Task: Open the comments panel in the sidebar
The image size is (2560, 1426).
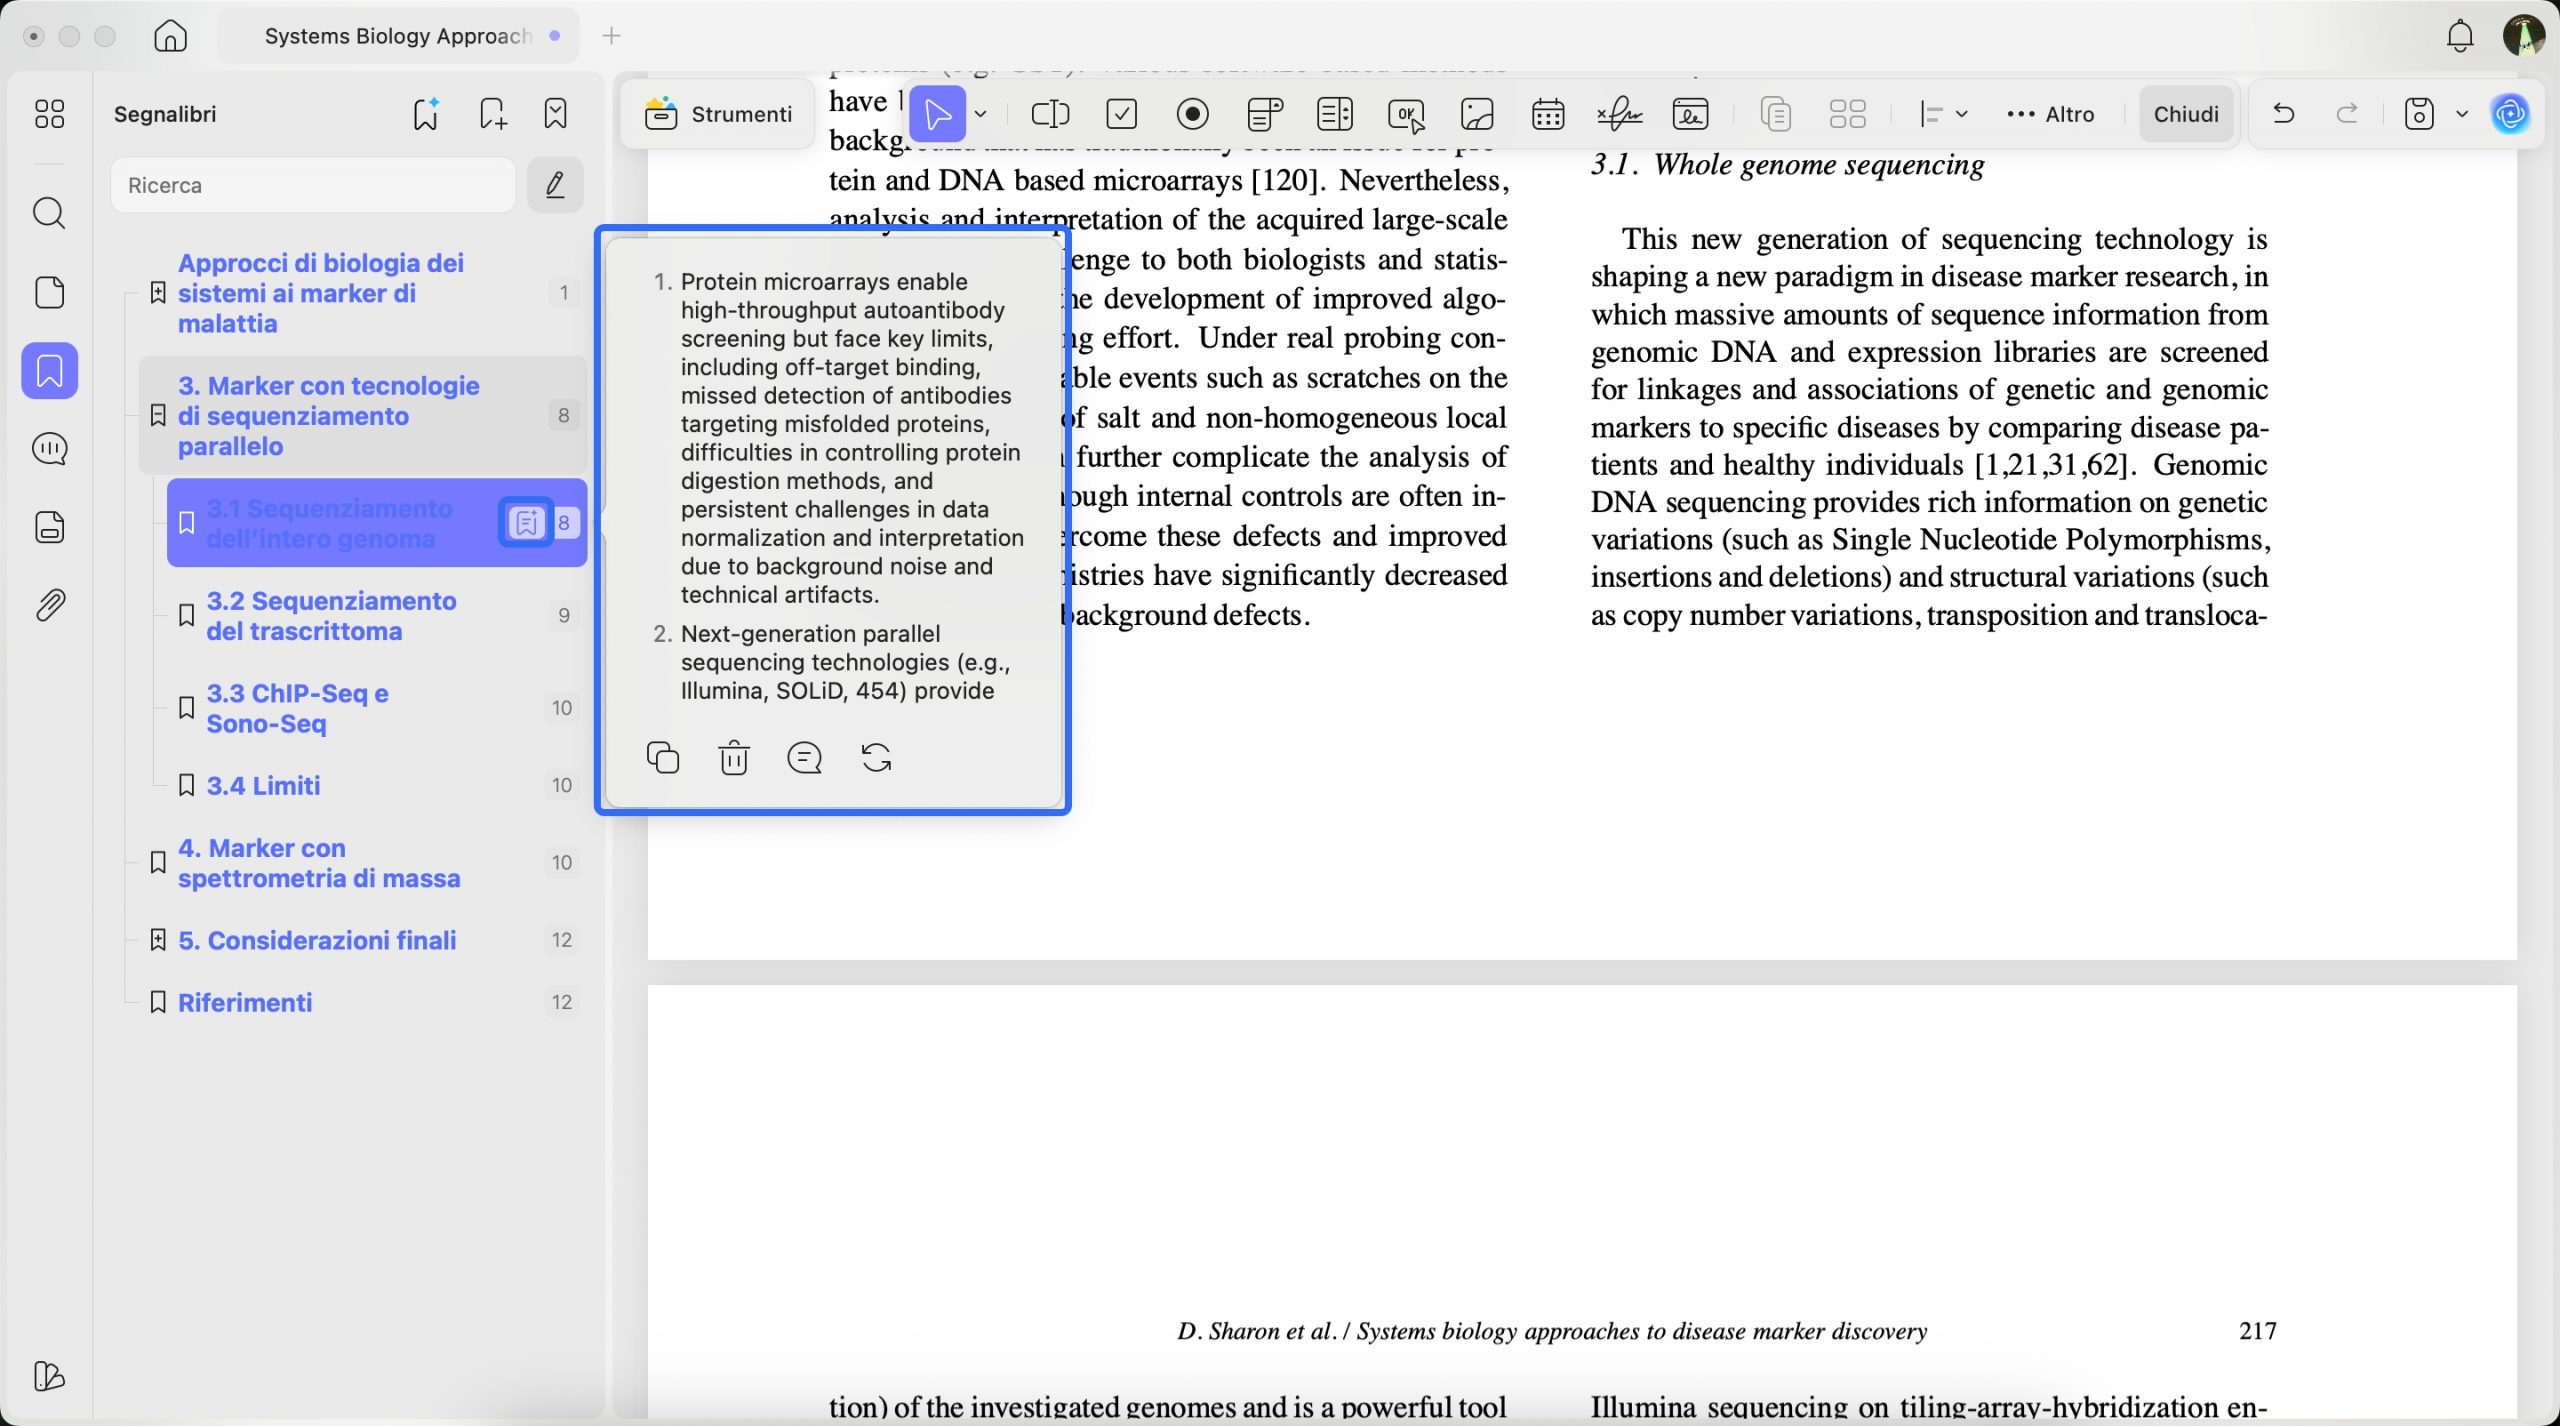Action: click(49, 449)
